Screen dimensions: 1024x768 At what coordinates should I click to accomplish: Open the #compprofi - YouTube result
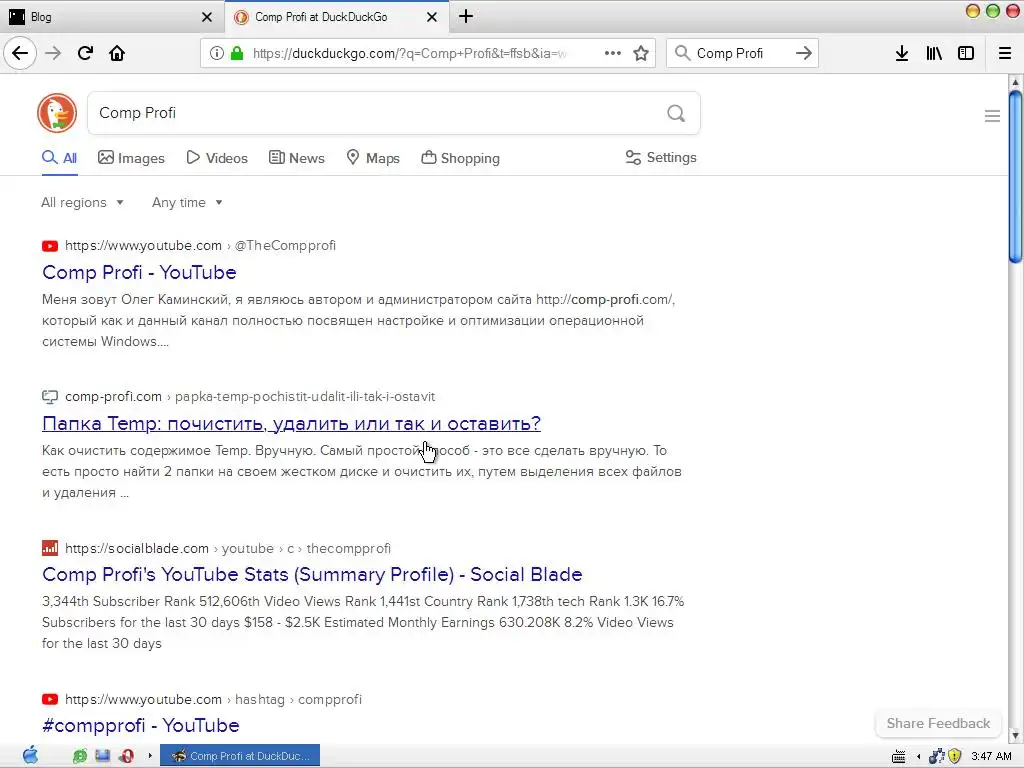pos(140,725)
